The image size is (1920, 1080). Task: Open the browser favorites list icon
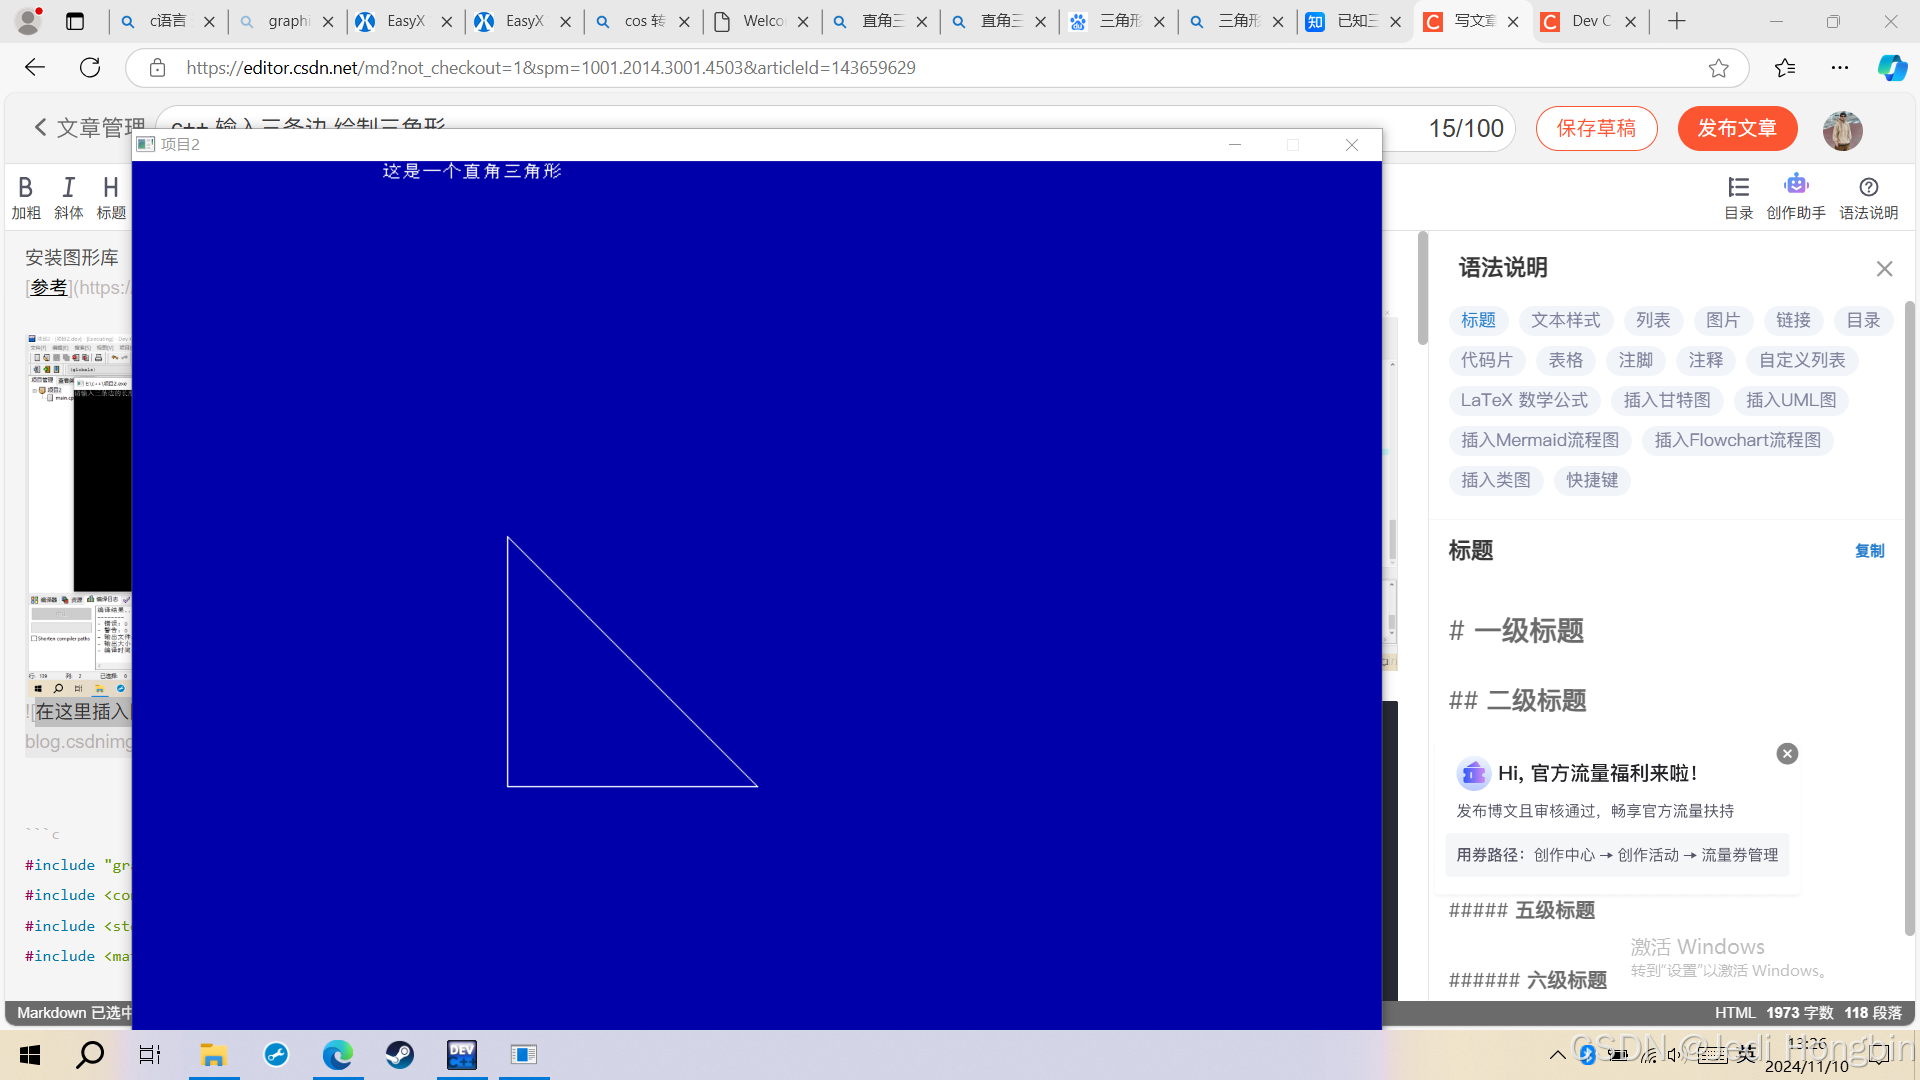[x=1785, y=68]
